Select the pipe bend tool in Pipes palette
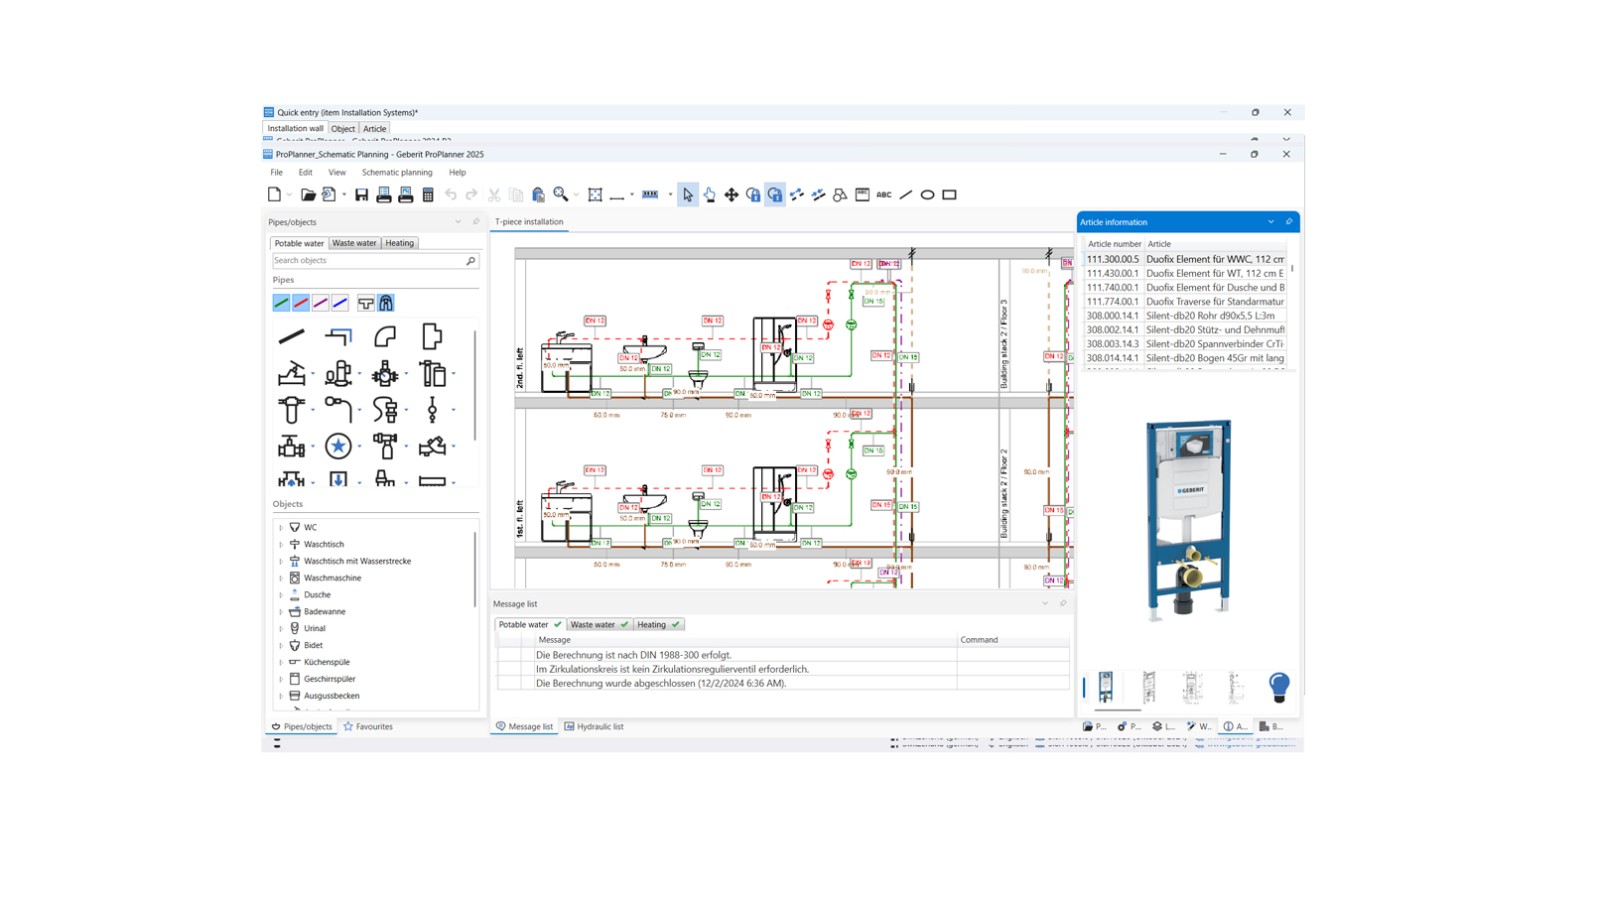The width and height of the screenshot is (1600, 900). point(384,336)
